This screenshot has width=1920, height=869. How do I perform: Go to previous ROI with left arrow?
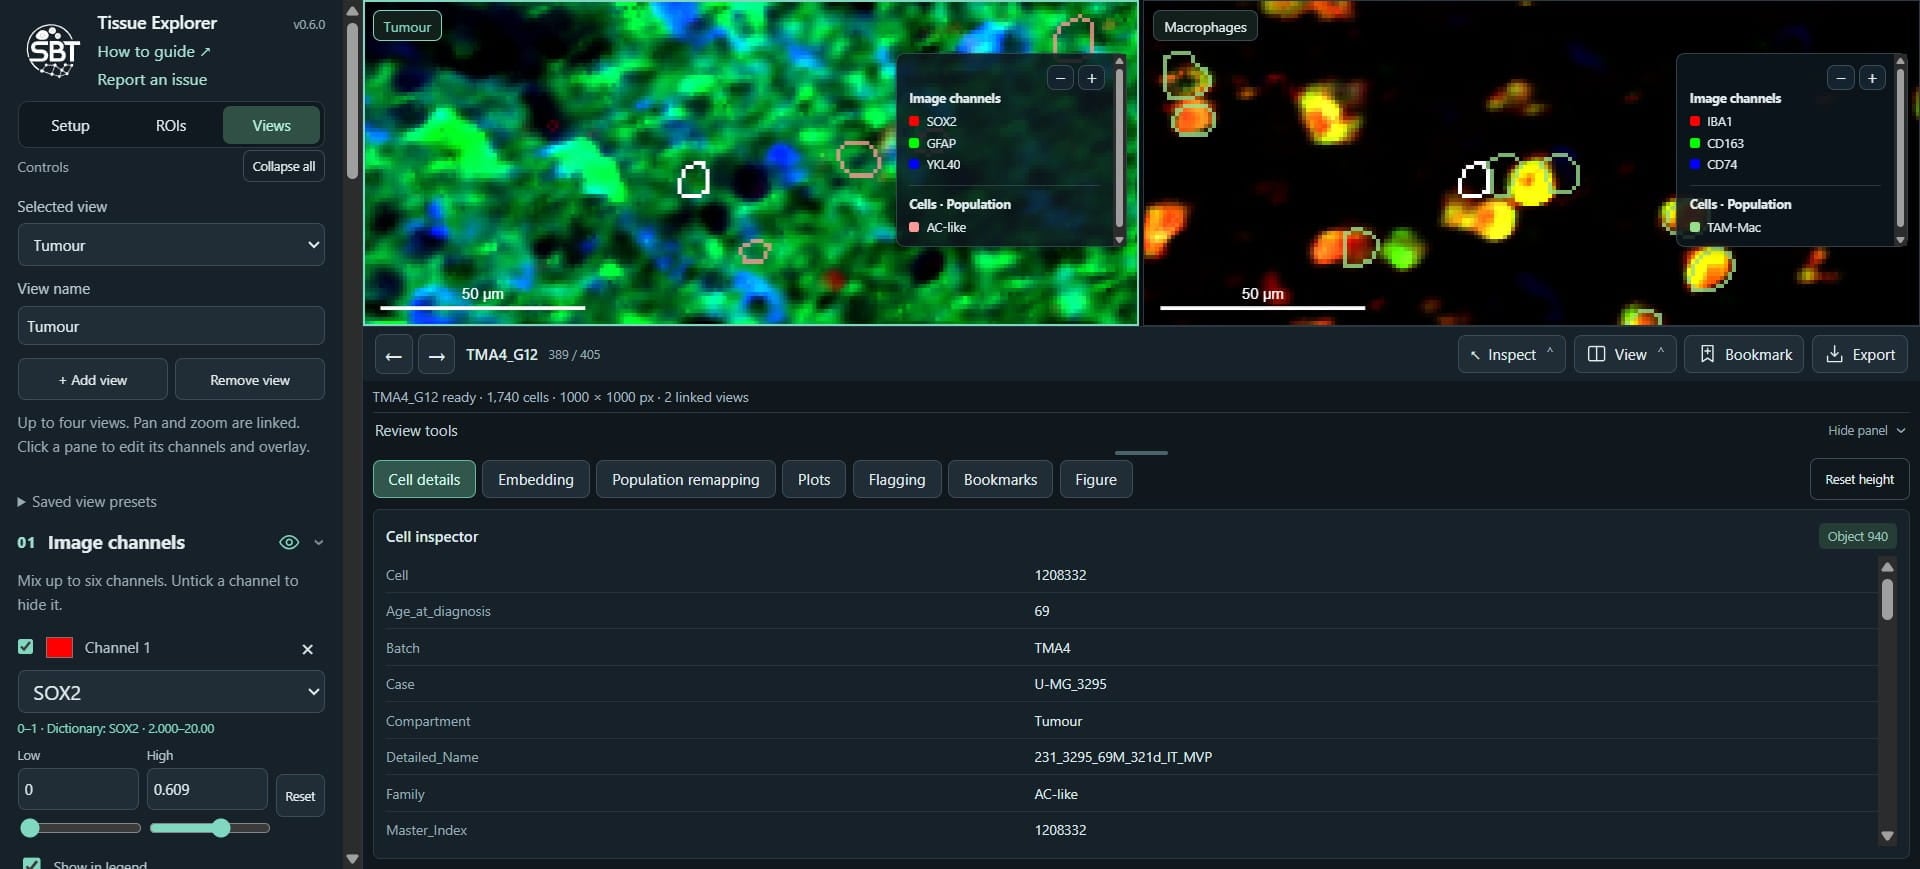pos(393,355)
